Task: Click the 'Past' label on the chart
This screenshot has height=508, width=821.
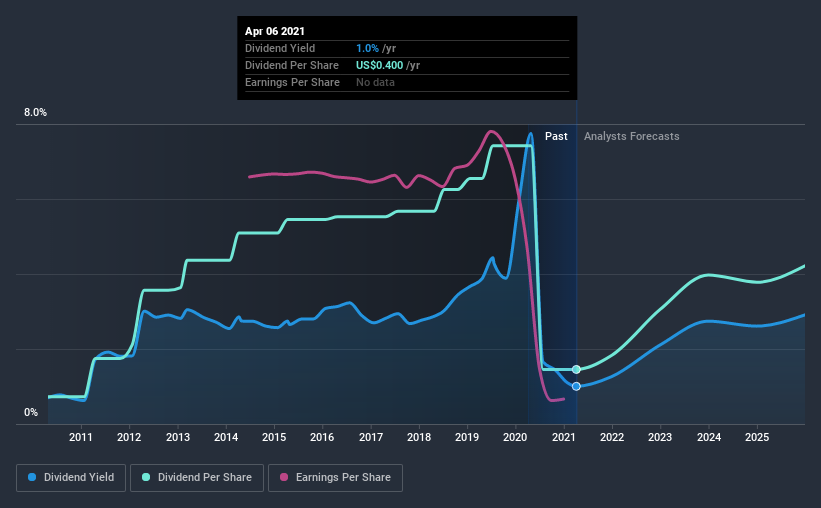Action: point(556,136)
